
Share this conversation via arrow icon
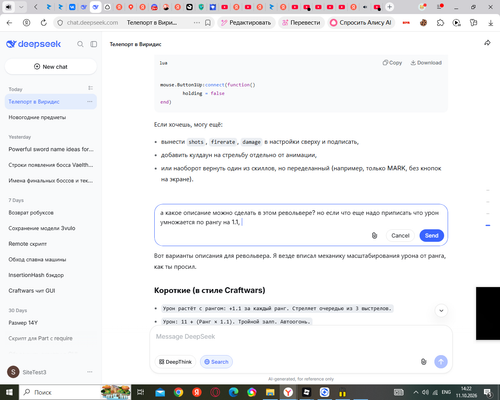[x=487, y=43]
